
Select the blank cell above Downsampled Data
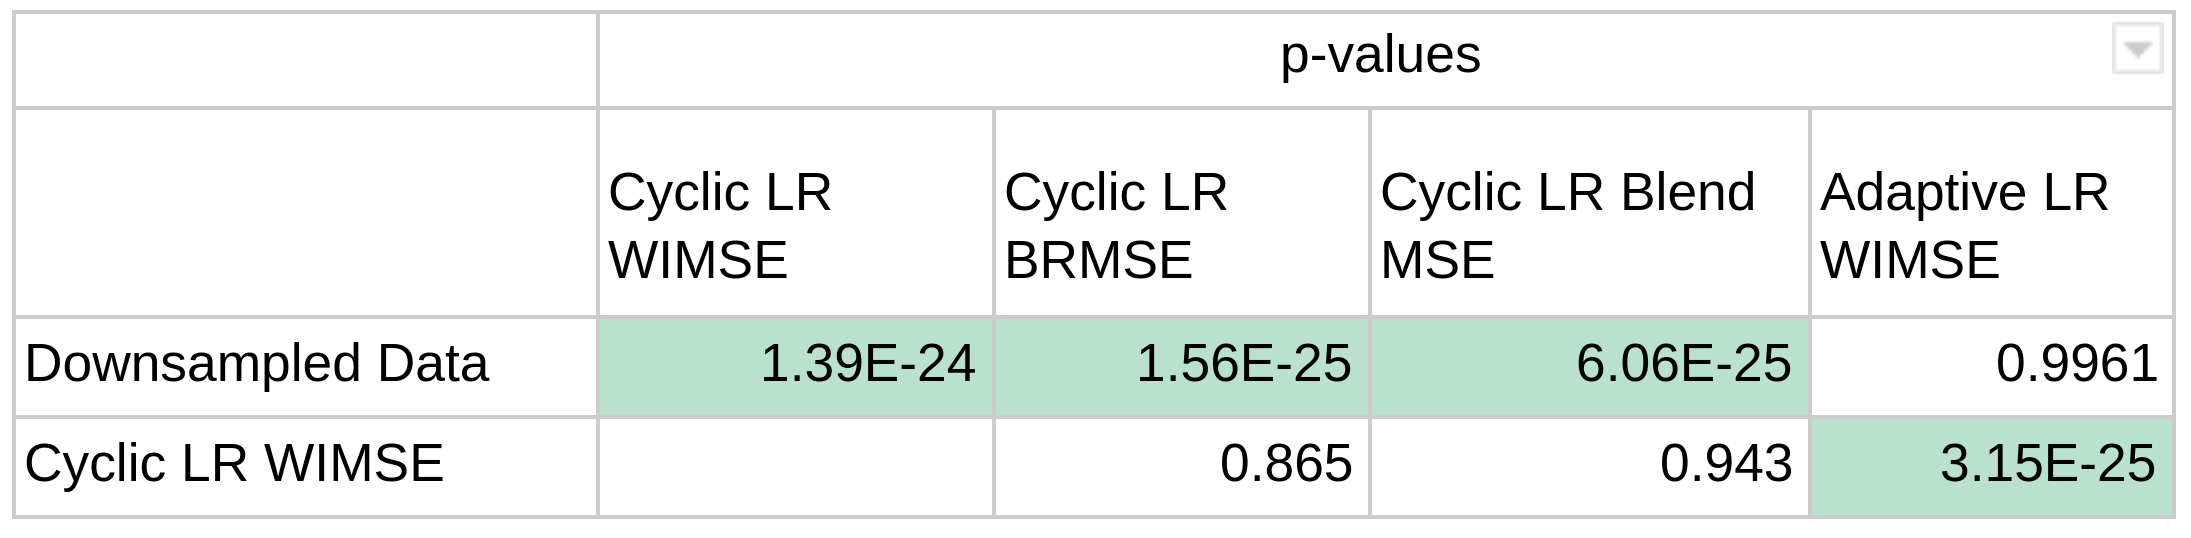[305, 213]
